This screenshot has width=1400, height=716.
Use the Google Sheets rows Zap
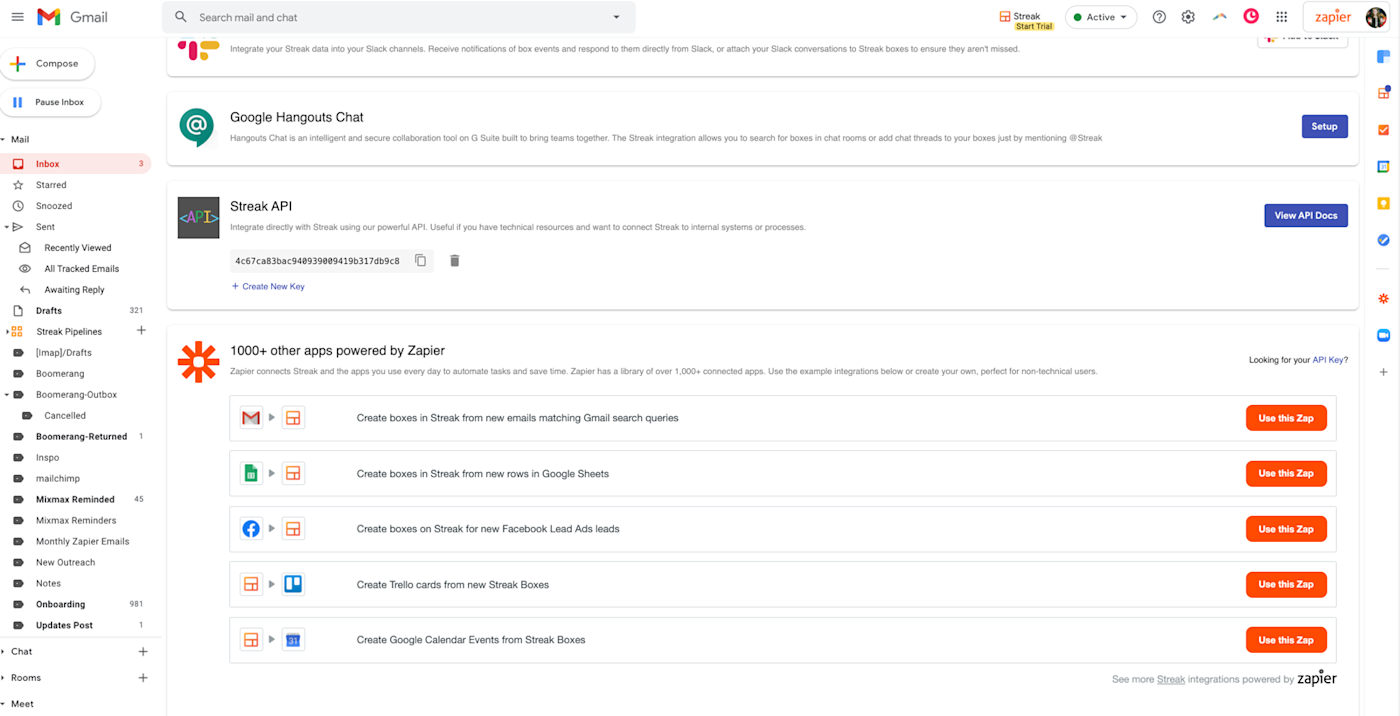pos(1286,474)
